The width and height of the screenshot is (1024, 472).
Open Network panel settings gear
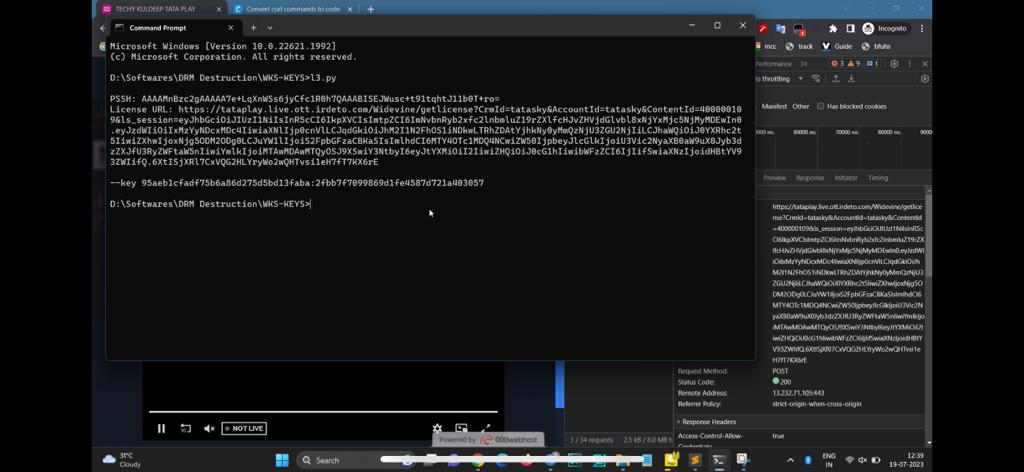point(924,78)
